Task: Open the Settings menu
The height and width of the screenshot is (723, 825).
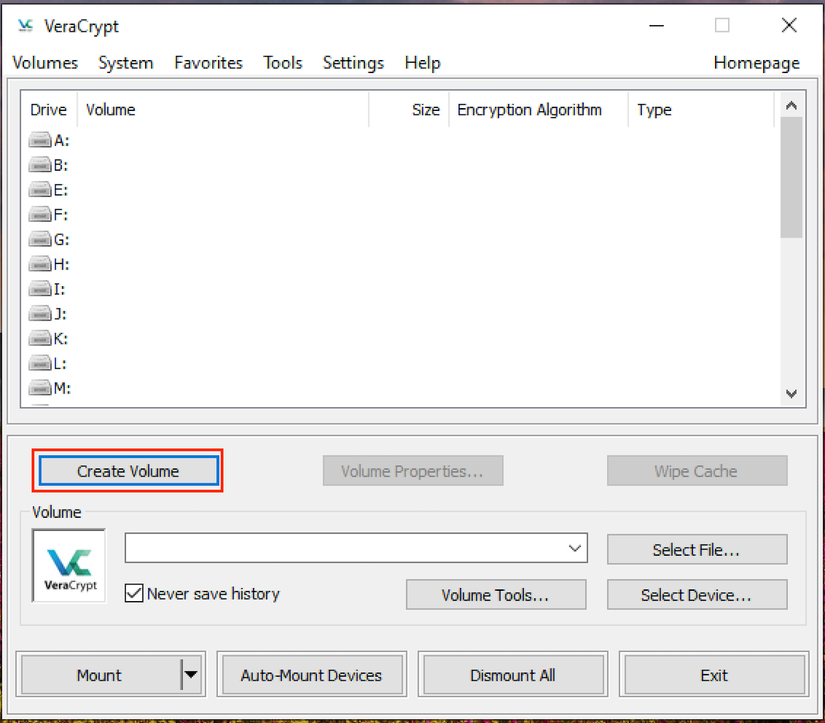Action: pyautogui.click(x=353, y=62)
